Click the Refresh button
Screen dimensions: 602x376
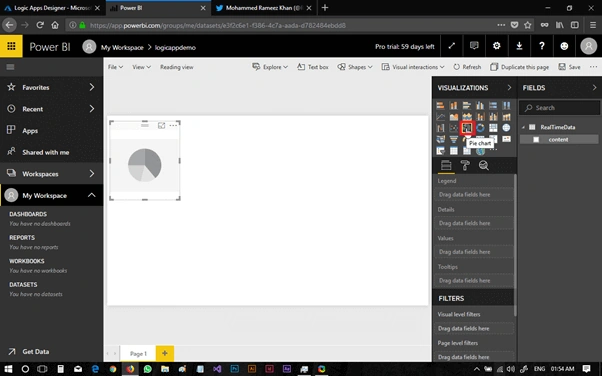[467, 67]
